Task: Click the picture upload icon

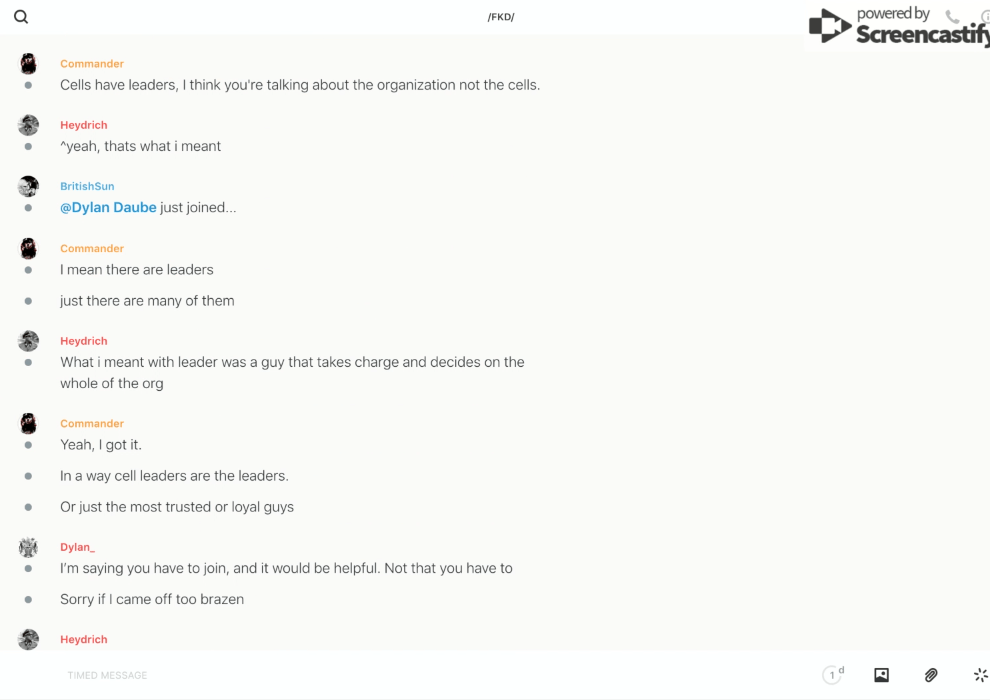Action: click(881, 675)
